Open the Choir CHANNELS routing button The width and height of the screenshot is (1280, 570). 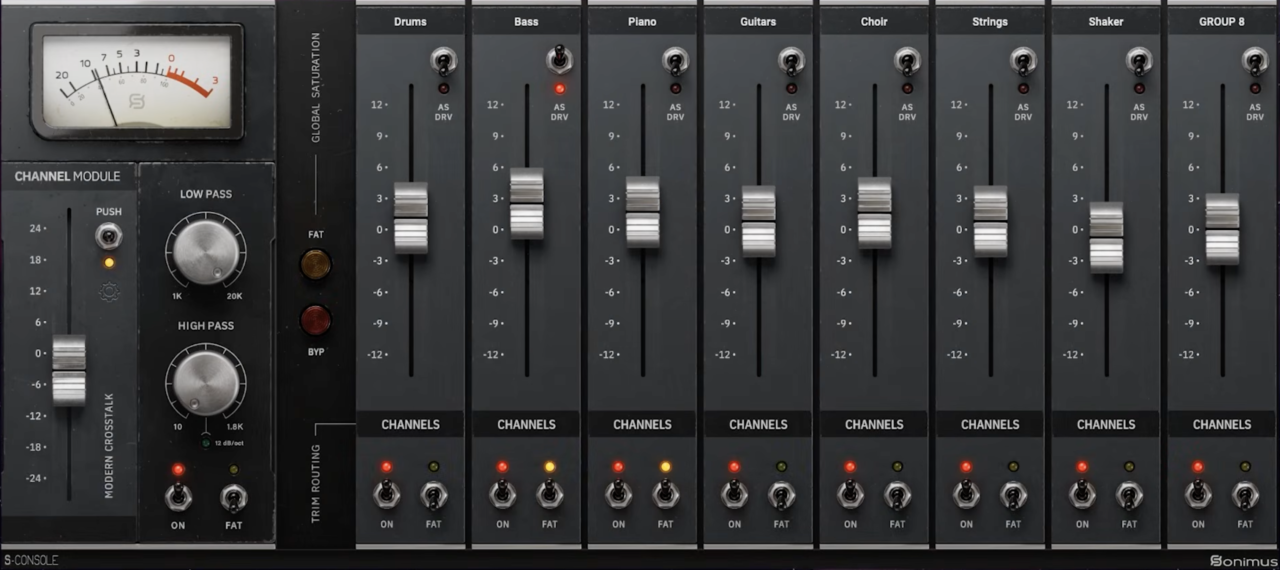pos(874,424)
